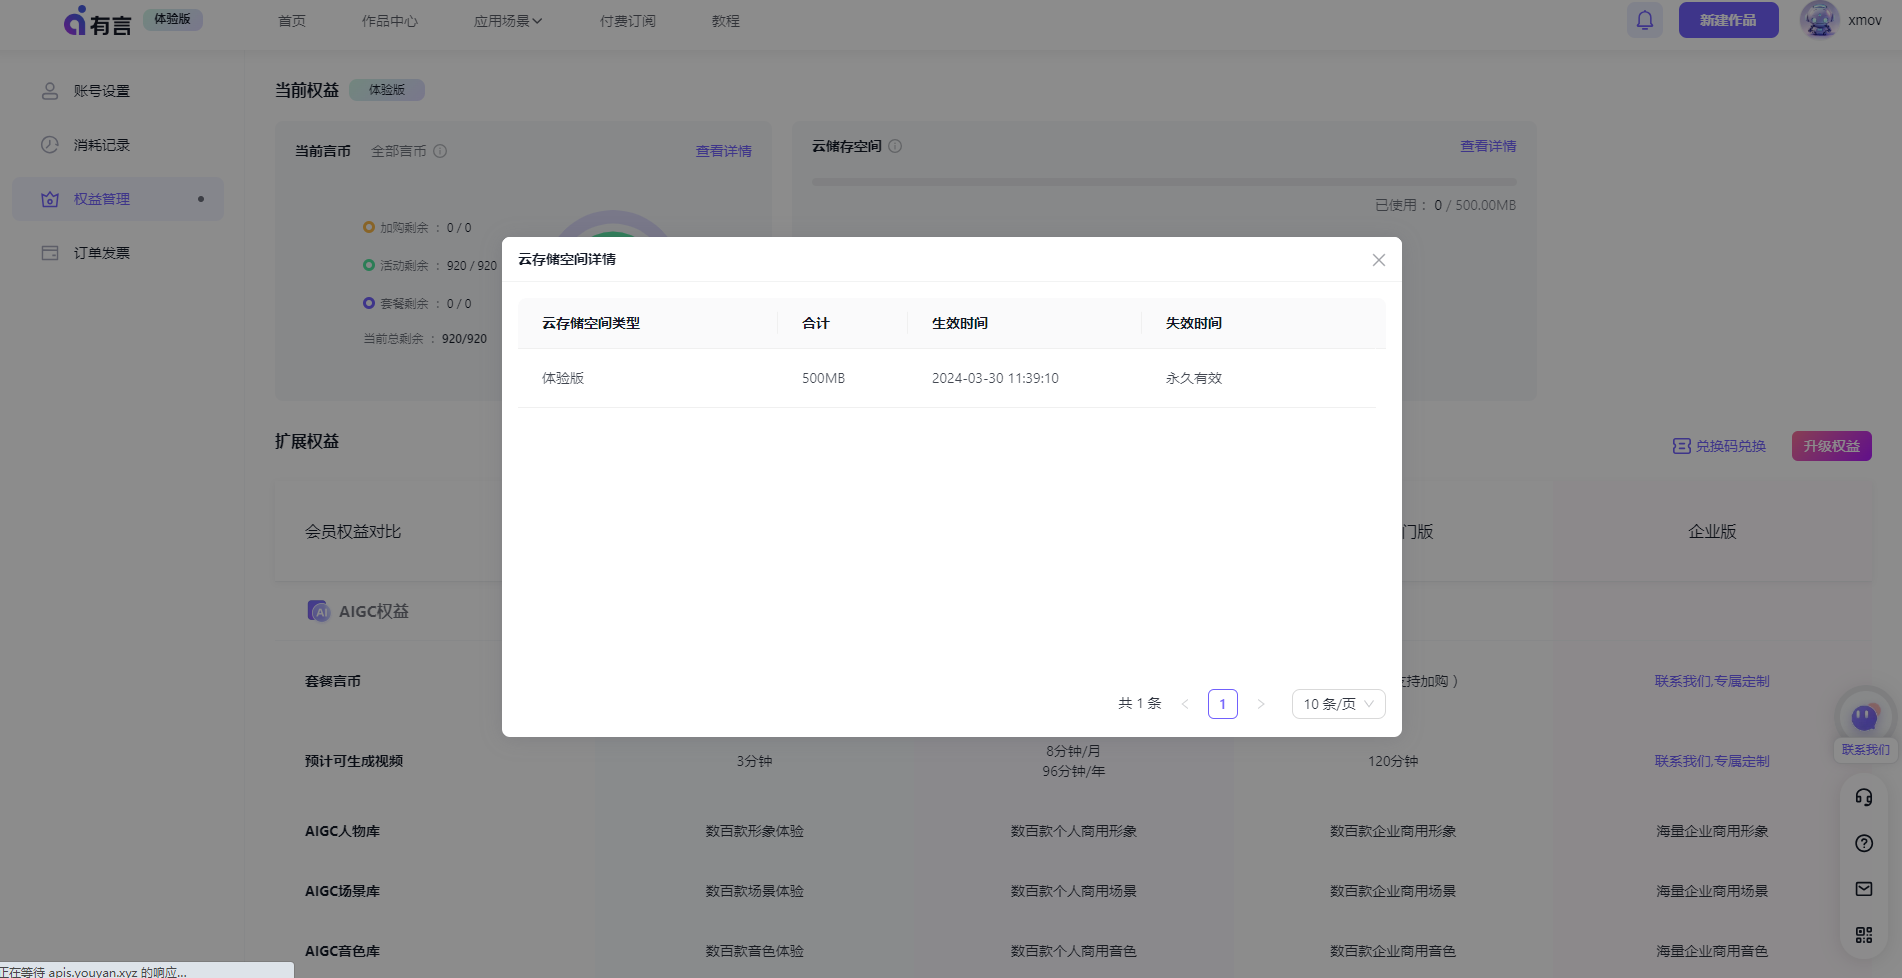Select 订单发票 in the sidebar
The height and width of the screenshot is (978, 1902).
tap(118, 253)
